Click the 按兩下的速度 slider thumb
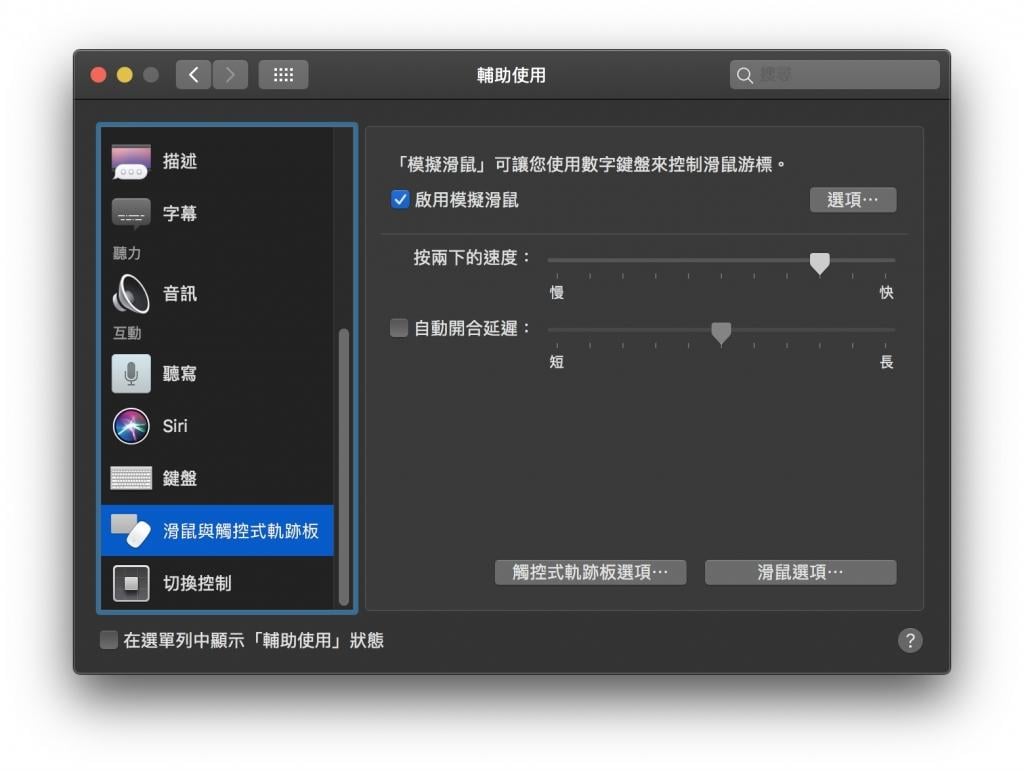 820,263
